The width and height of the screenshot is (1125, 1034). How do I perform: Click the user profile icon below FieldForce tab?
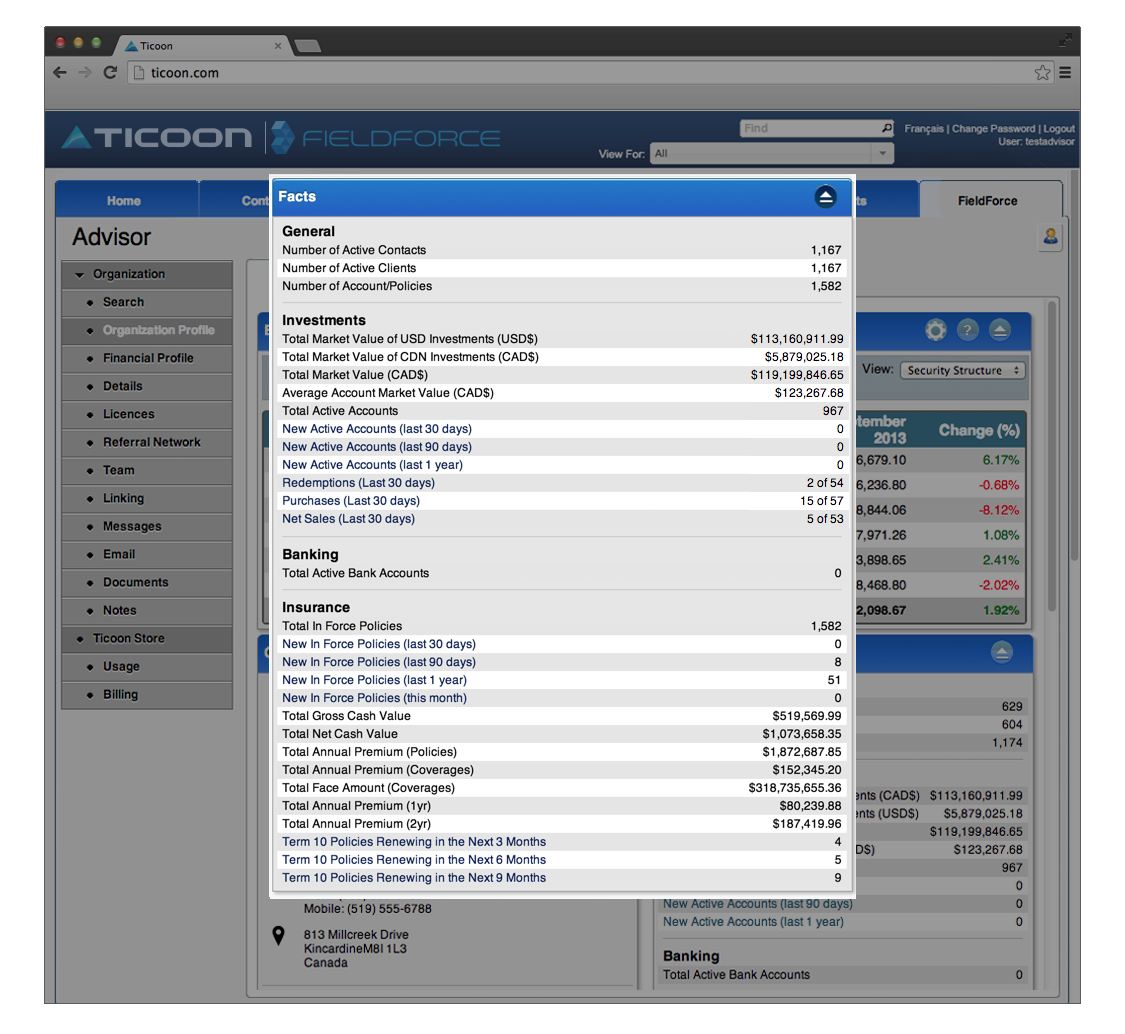[1050, 237]
